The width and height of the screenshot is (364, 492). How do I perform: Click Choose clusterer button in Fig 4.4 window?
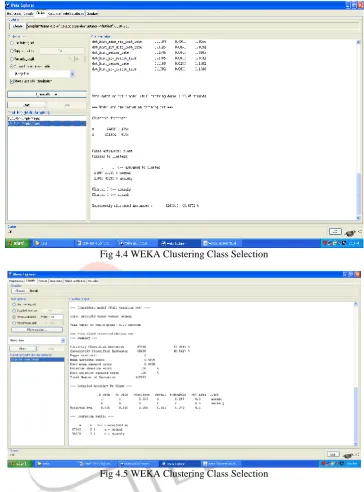(17, 26)
